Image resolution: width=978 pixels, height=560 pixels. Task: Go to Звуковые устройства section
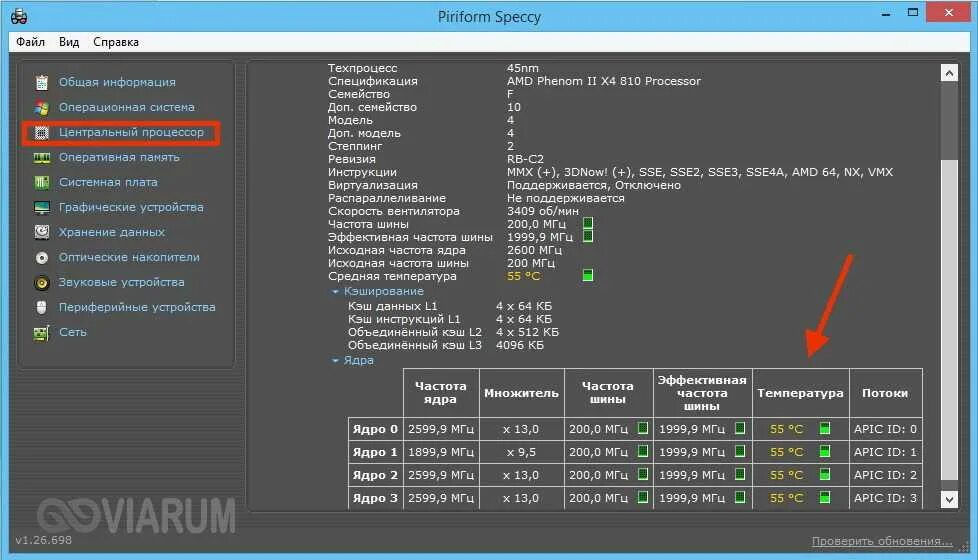click(122, 282)
